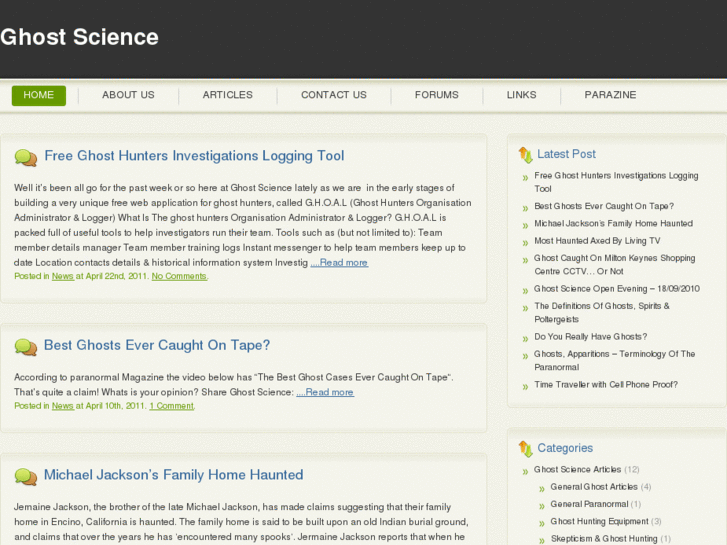
Task: Click speech bubble icon beside Michael Jackson post
Action: pos(26,476)
